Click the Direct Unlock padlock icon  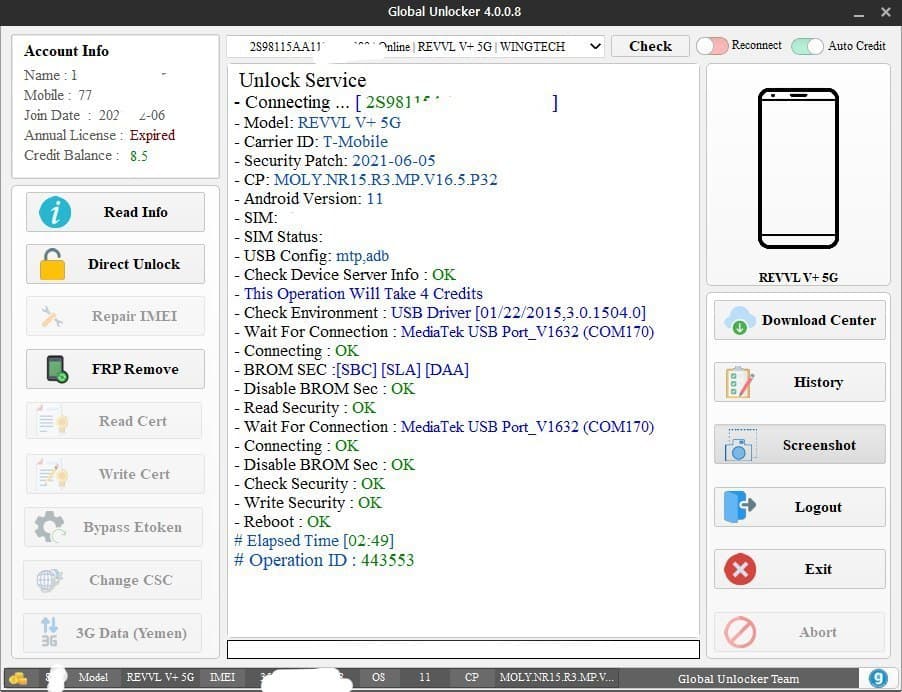click(52, 264)
